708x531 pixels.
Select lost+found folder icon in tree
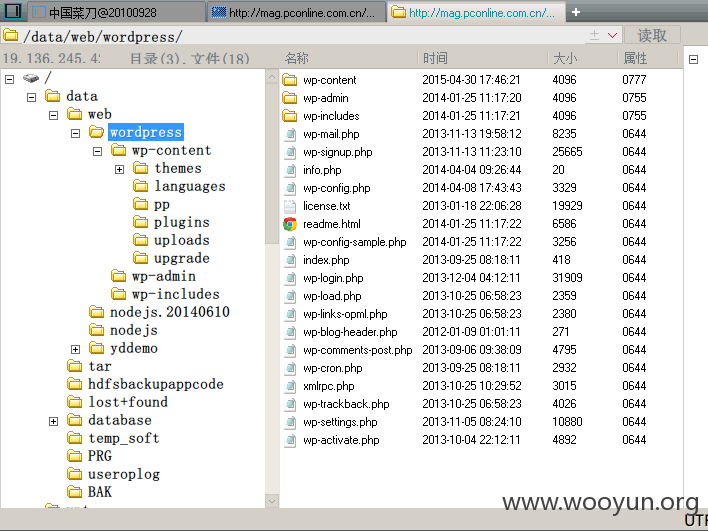[75, 401]
